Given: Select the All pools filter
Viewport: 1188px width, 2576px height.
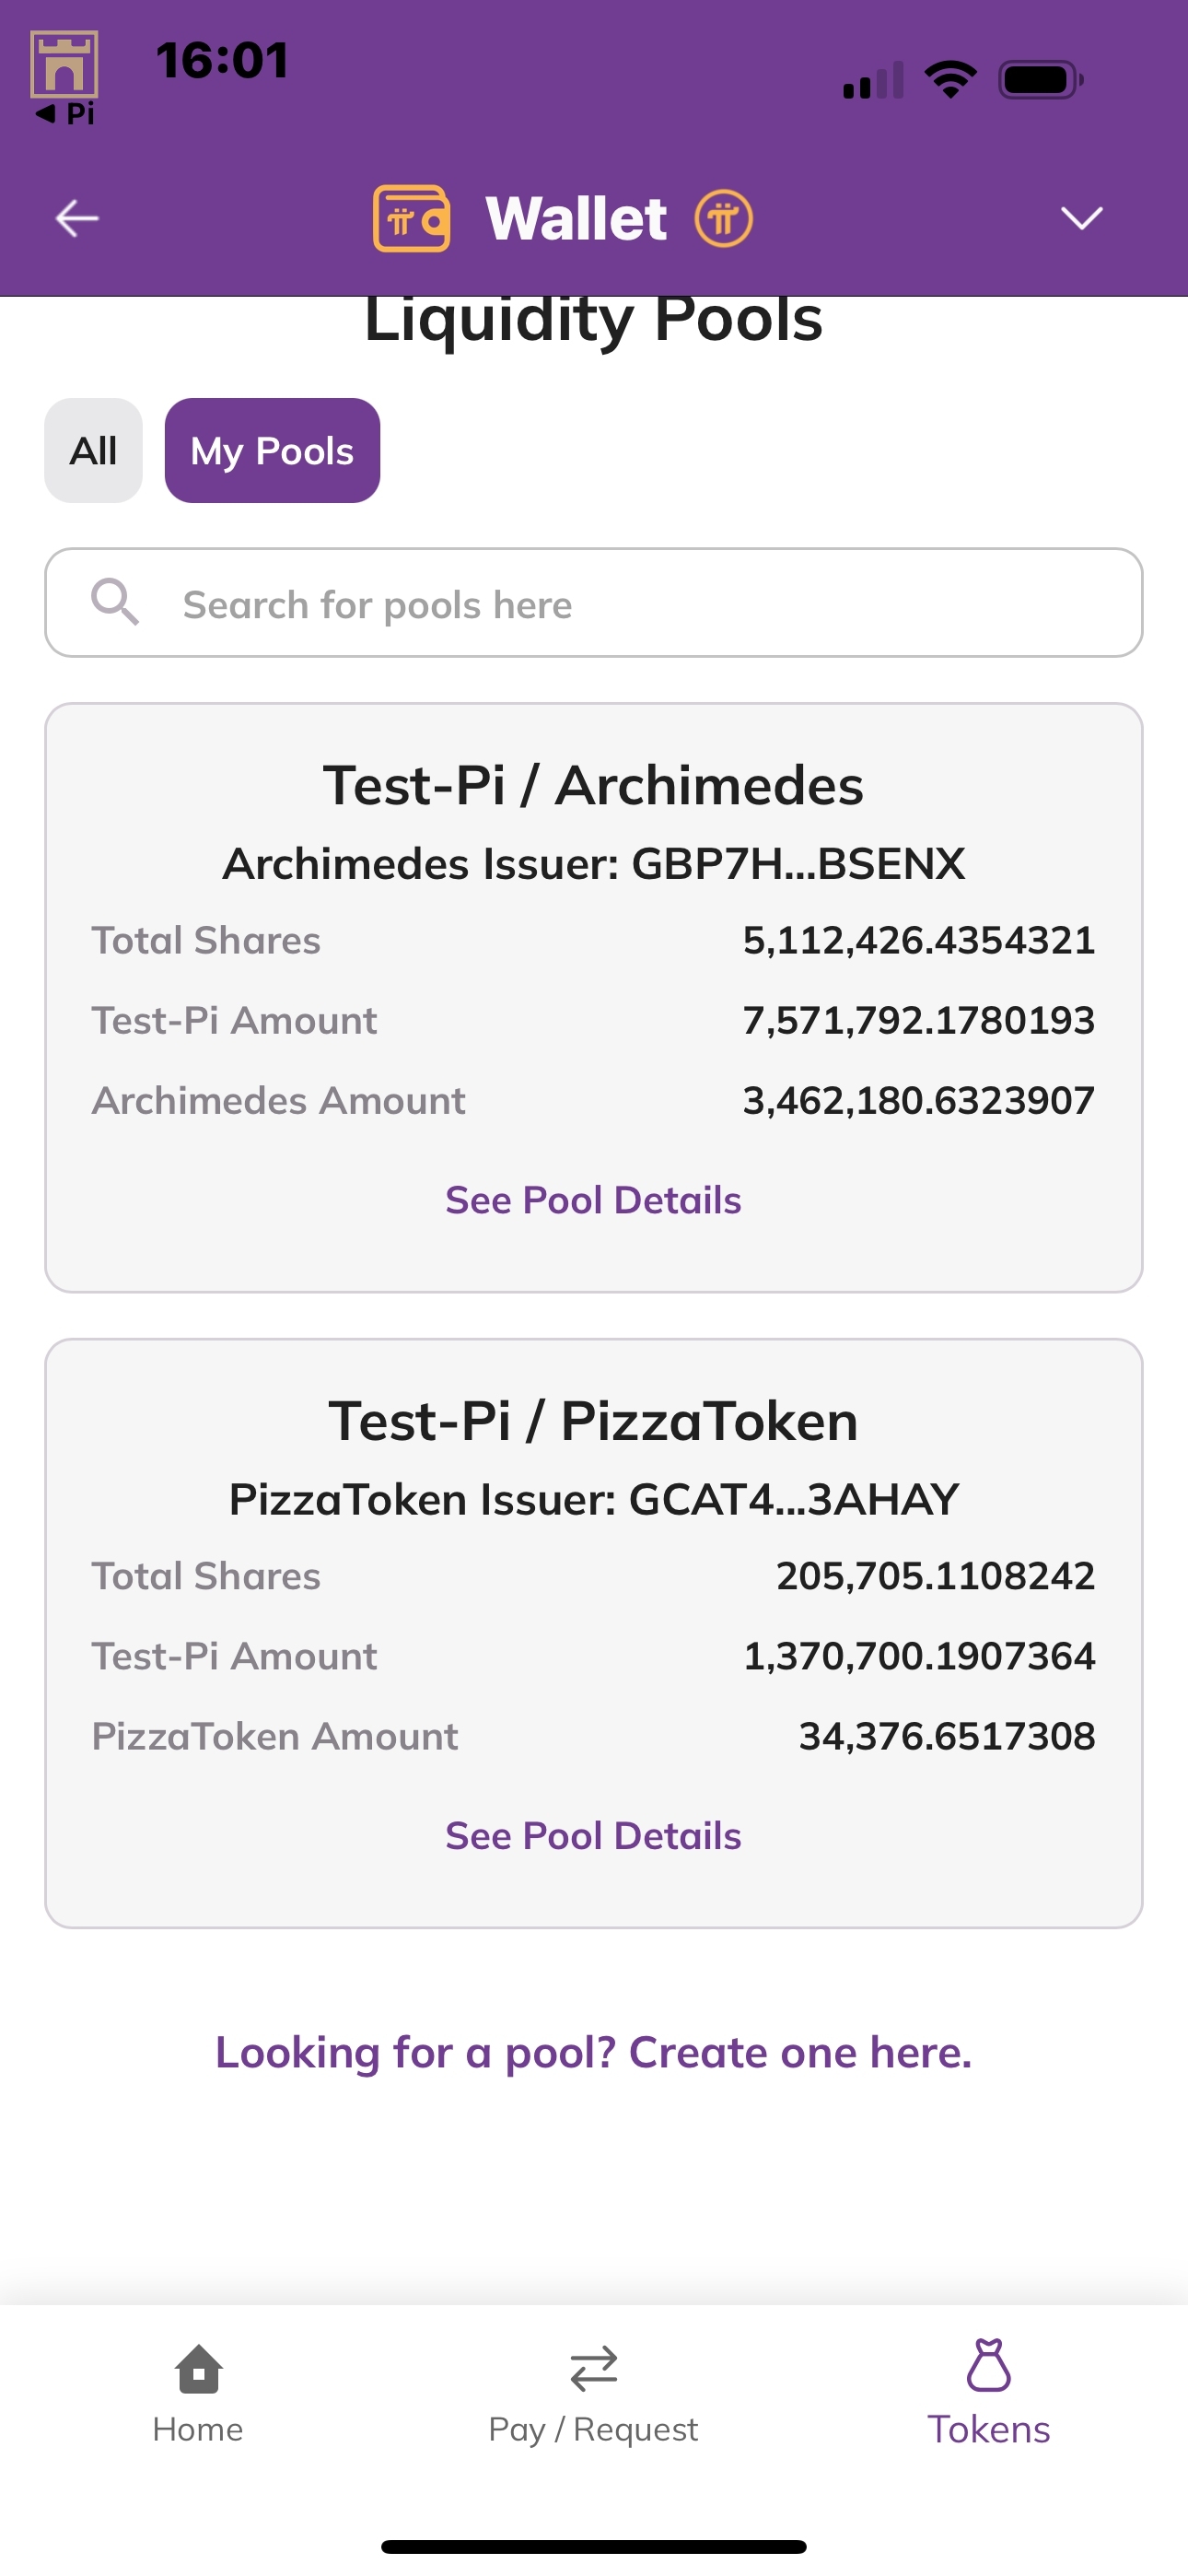Looking at the screenshot, I should click(x=93, y=451).
